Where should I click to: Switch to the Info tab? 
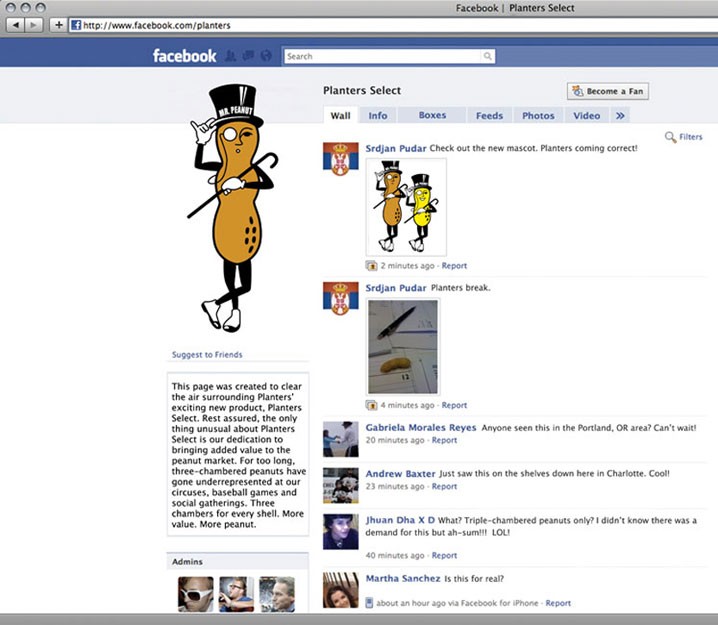point(378,115)
